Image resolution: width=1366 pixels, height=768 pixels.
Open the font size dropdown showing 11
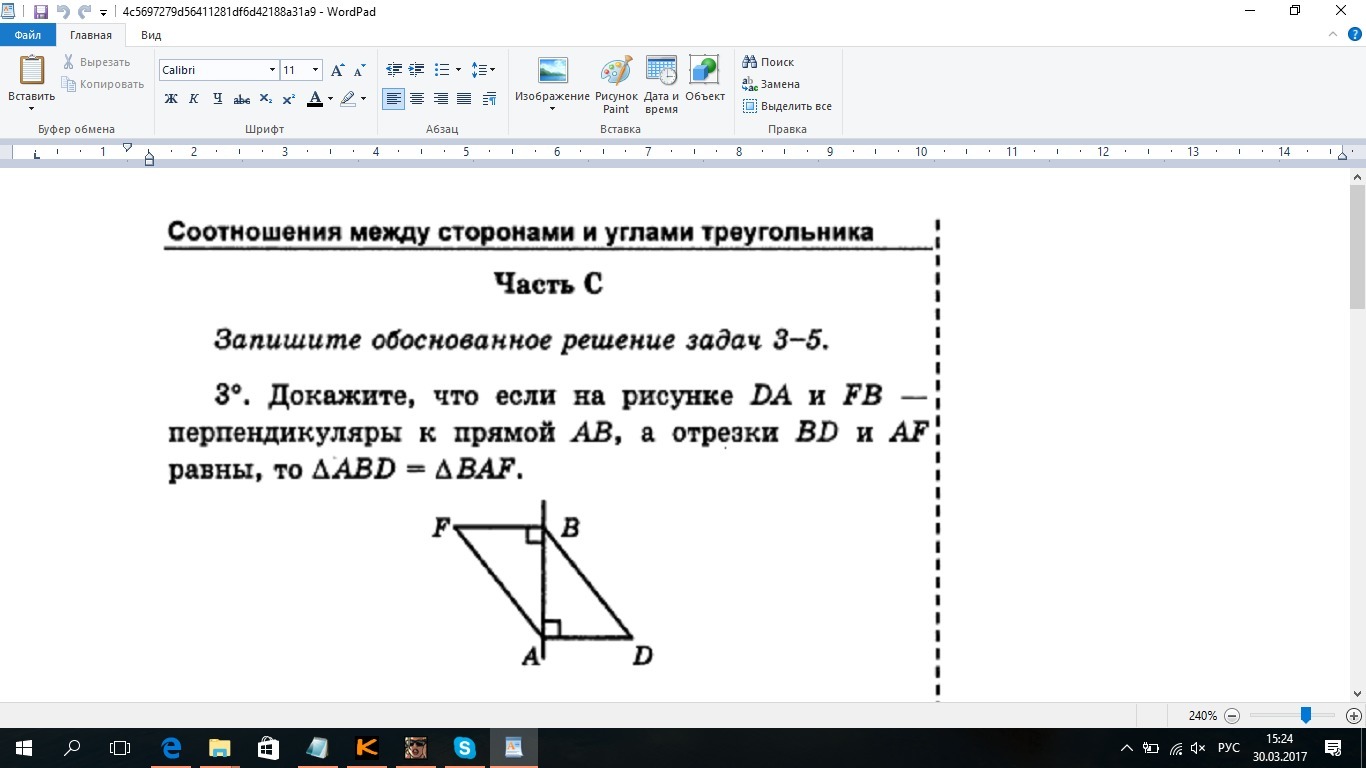pos(313,70)
